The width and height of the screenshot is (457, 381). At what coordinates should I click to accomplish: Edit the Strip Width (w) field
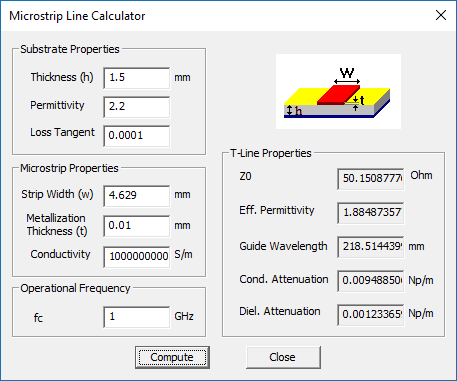(x=137, y=196)
